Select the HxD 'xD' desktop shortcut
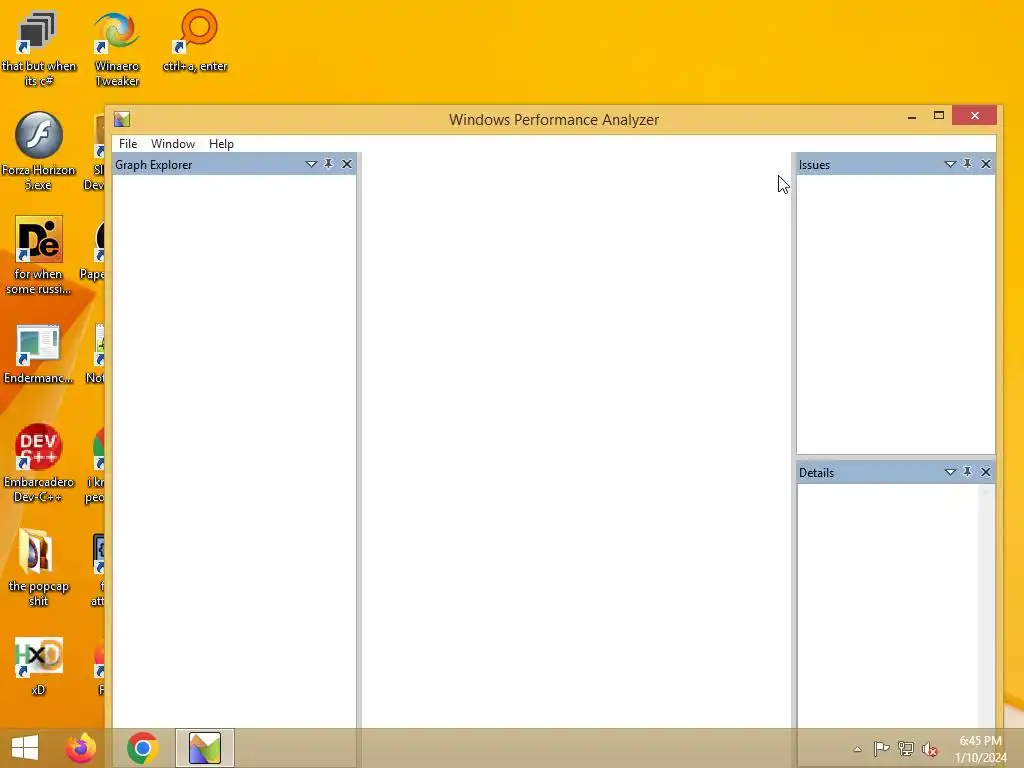 pos(39,666)
